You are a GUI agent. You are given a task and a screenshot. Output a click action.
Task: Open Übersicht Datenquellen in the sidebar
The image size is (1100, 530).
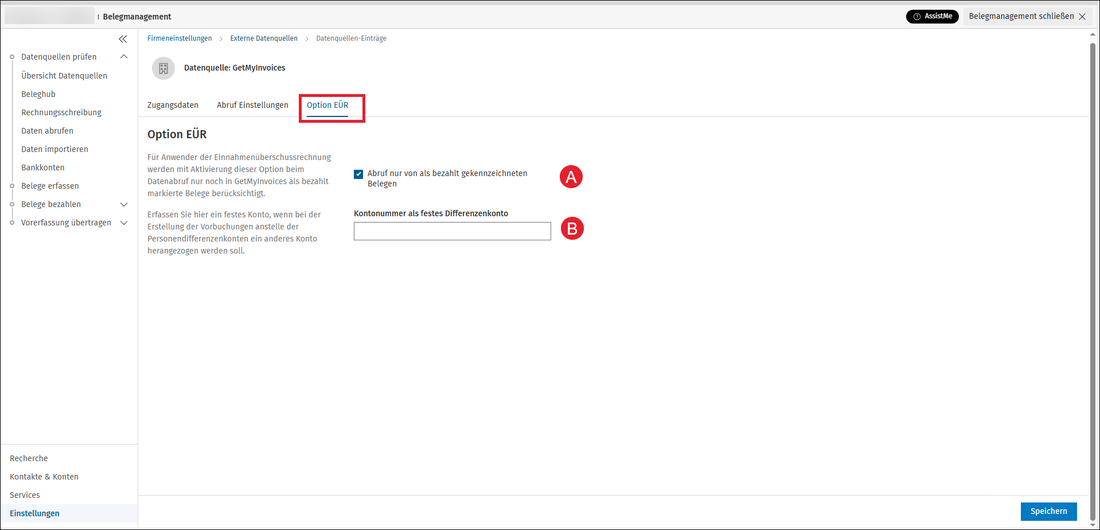coord(65,76)
